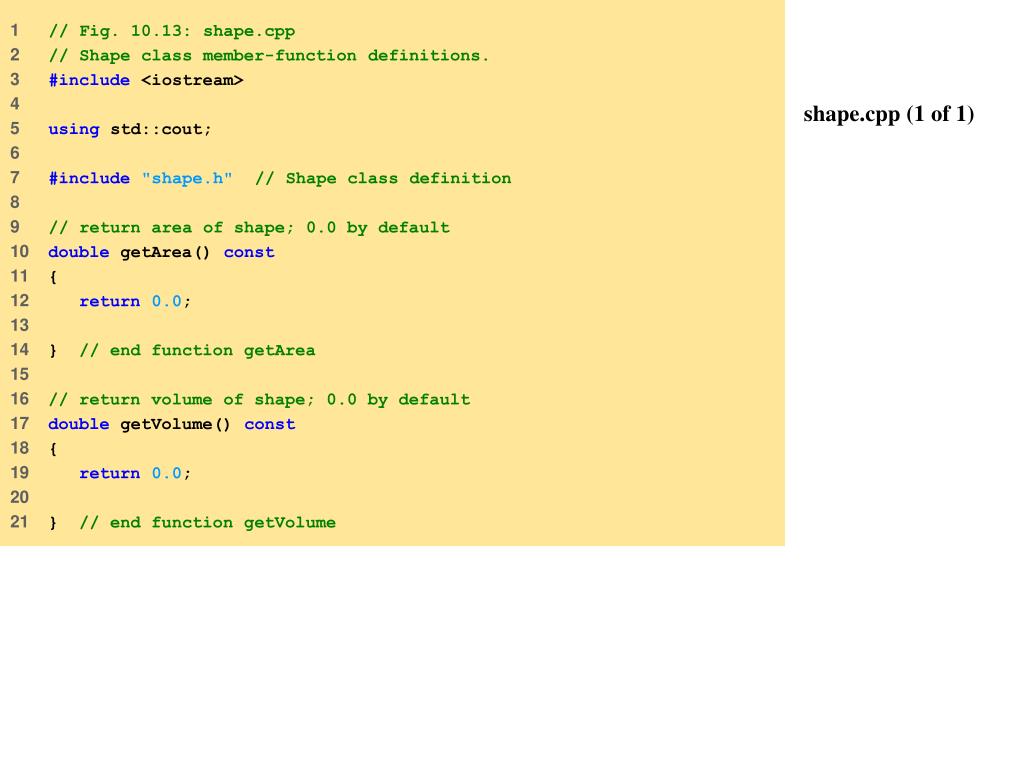Image resolution: width=1024 pixels, height=768 pixels.
Task: Click comment "// Fig. 10.13: shape.cpp"
Action: (x=172, y=31)
